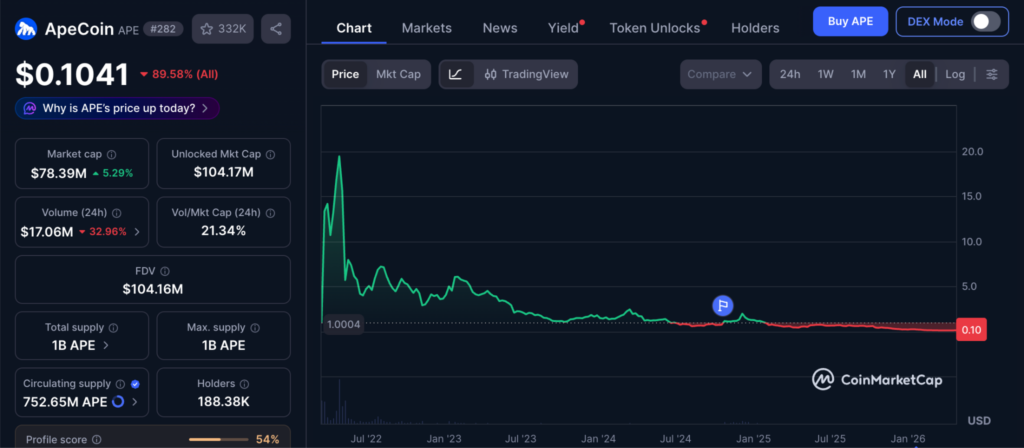The width and height of the screenshot is (1024, 448).
Task: Expand the Volume (24h) details arrow
Action: pos(136,232)
